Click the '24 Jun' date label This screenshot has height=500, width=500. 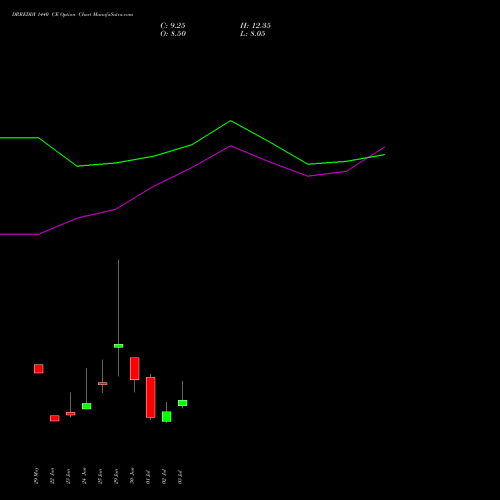coord(84,476)
